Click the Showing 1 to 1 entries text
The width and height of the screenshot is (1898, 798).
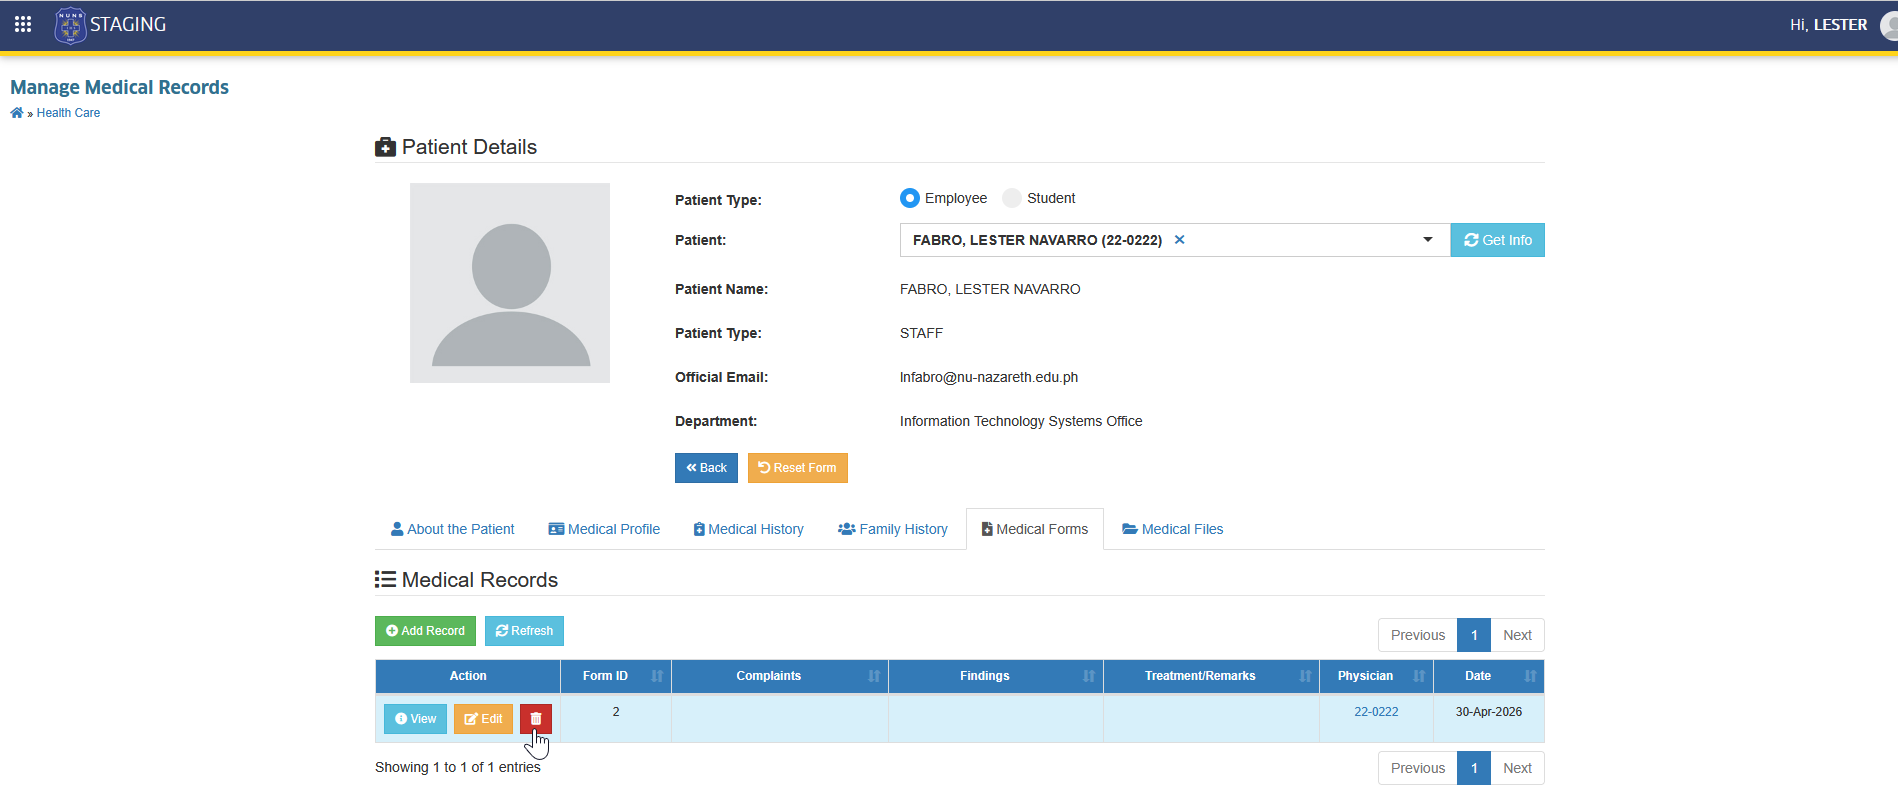click(458, 767)
